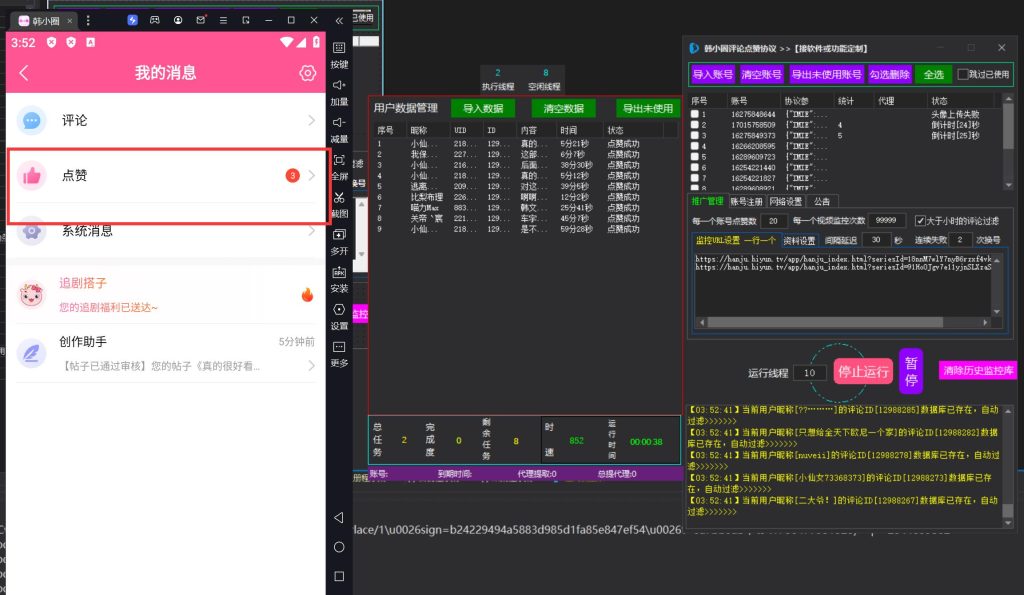This screenshot has height=595, width=1024.
Task: Toggle emulator 全屏 fullscreen icon
Action: click(339, 159)
